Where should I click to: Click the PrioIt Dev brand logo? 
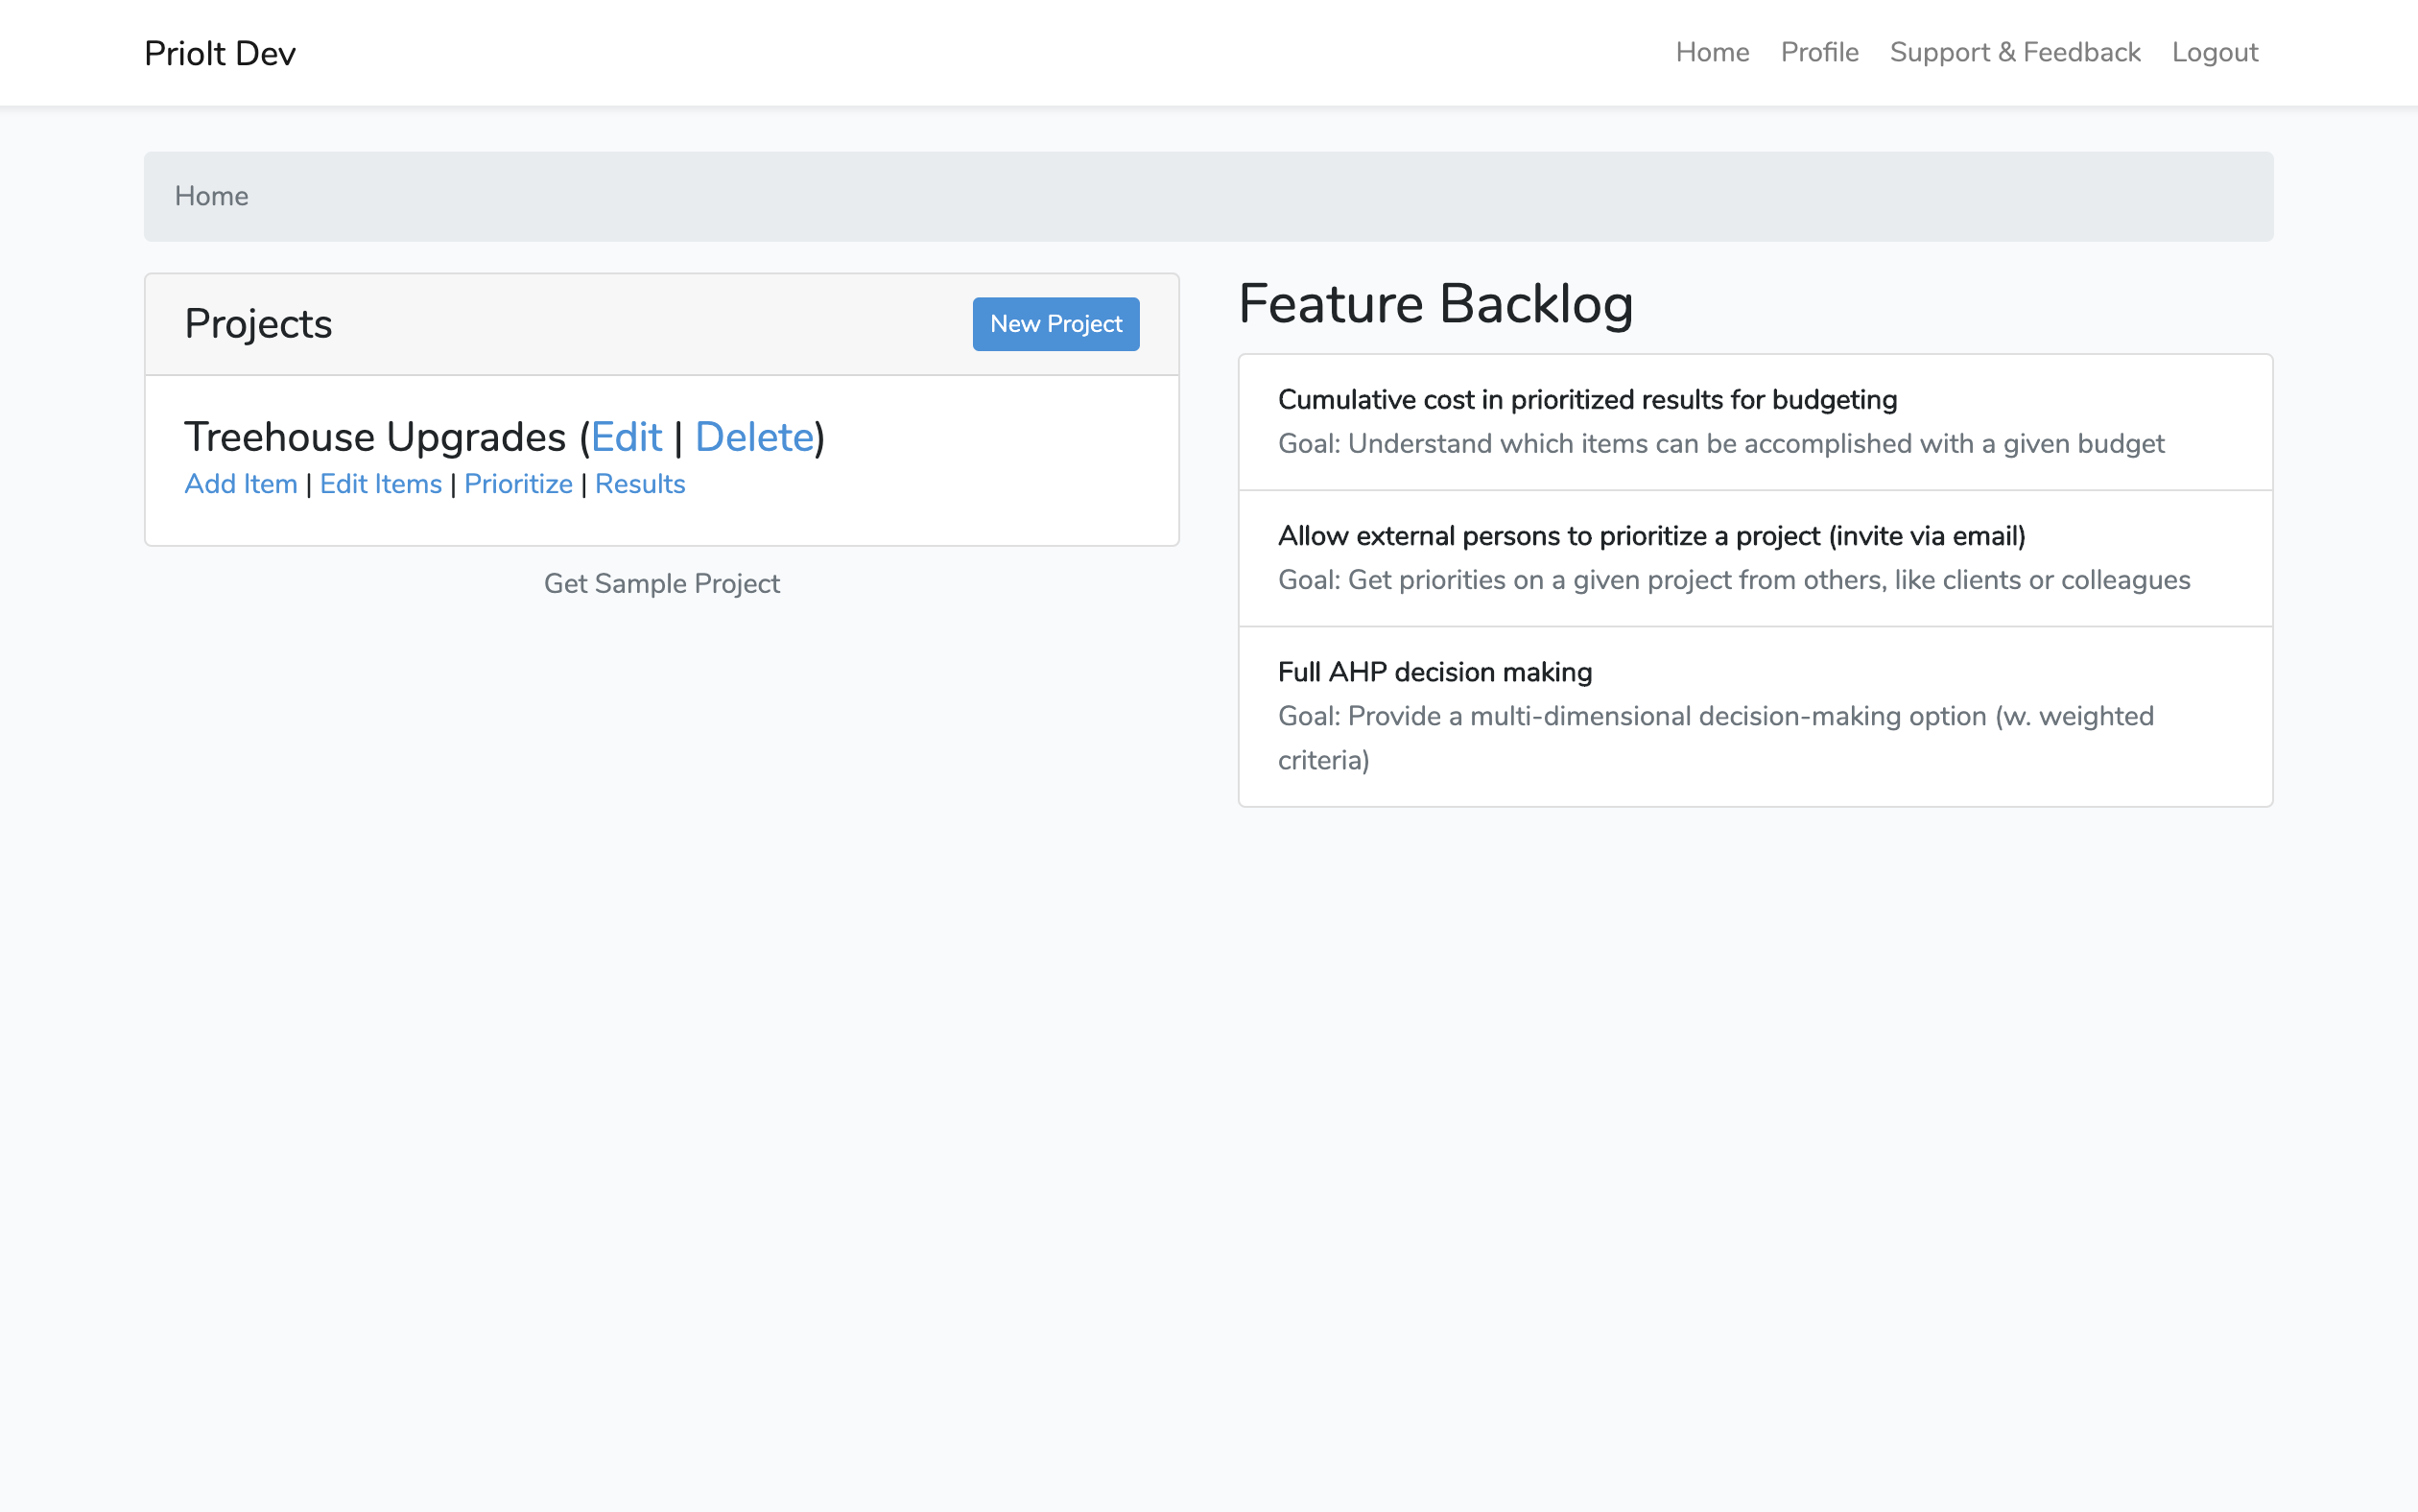[219, 53]
